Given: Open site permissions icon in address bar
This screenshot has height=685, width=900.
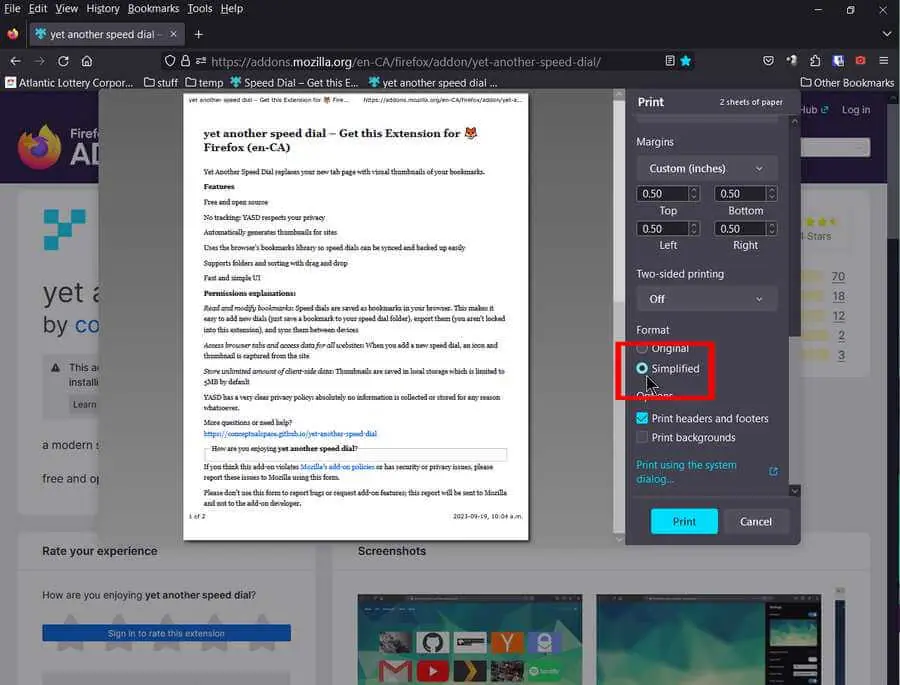Looking at the screenshot, I should [x=201, y=61].
